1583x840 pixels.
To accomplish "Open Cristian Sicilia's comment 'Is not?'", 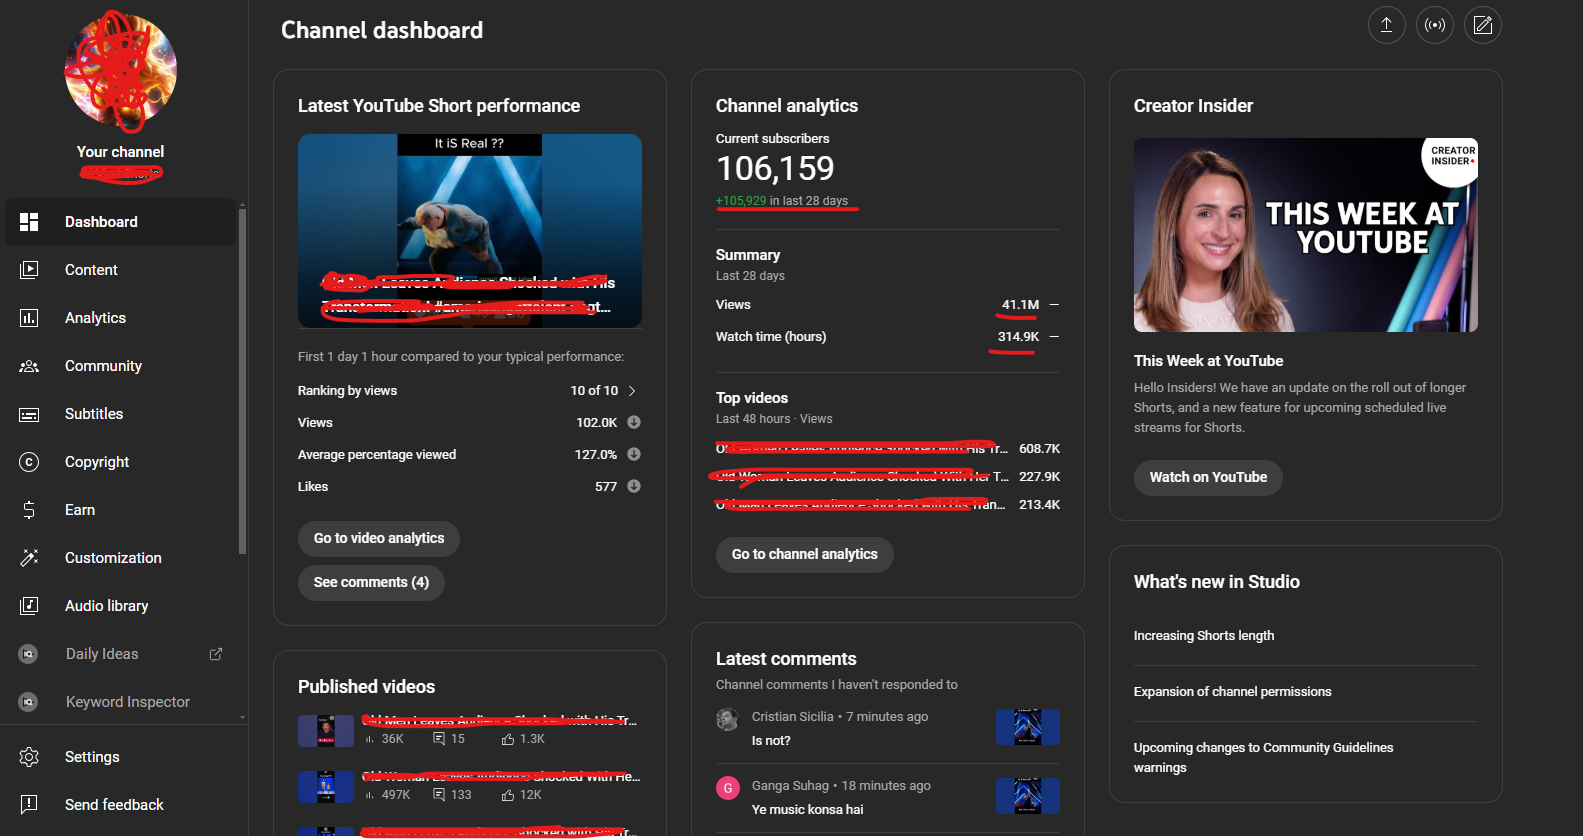I will [771, 741].
